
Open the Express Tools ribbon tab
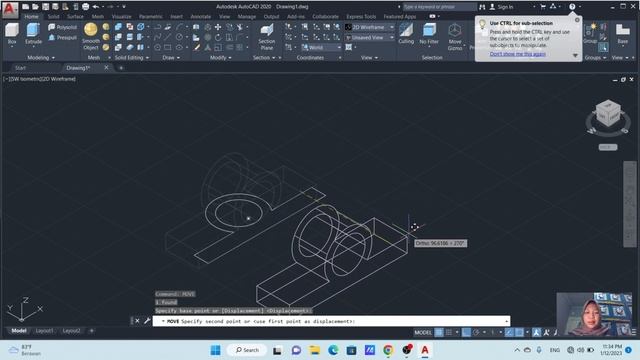point(361,16)
